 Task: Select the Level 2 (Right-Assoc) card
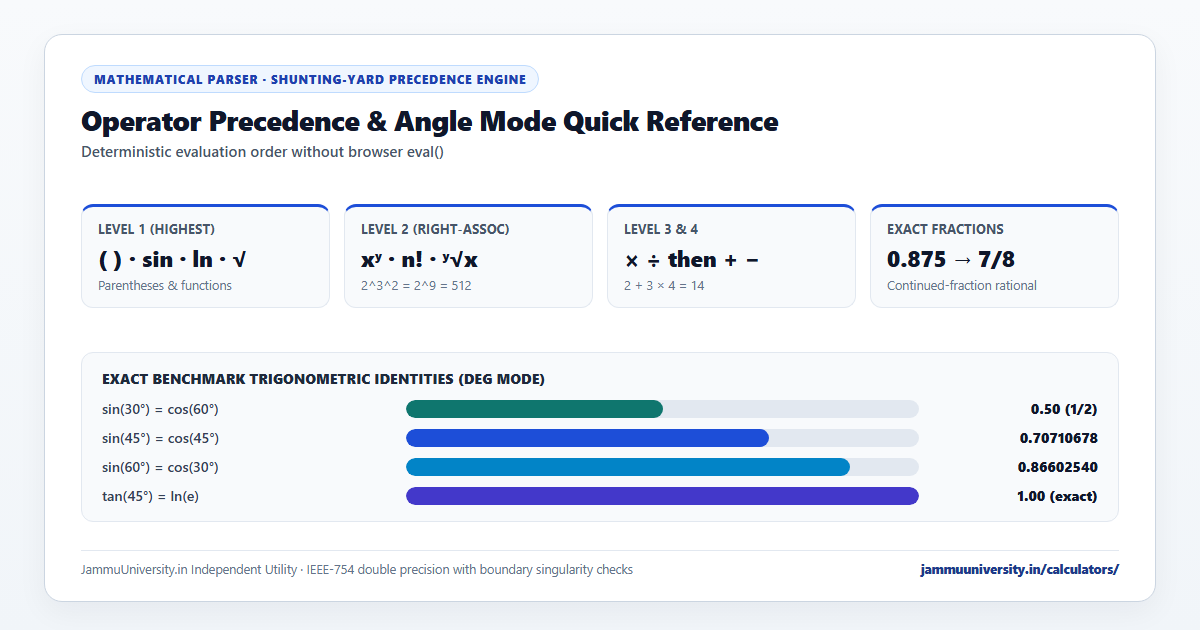tap(468, 256)
